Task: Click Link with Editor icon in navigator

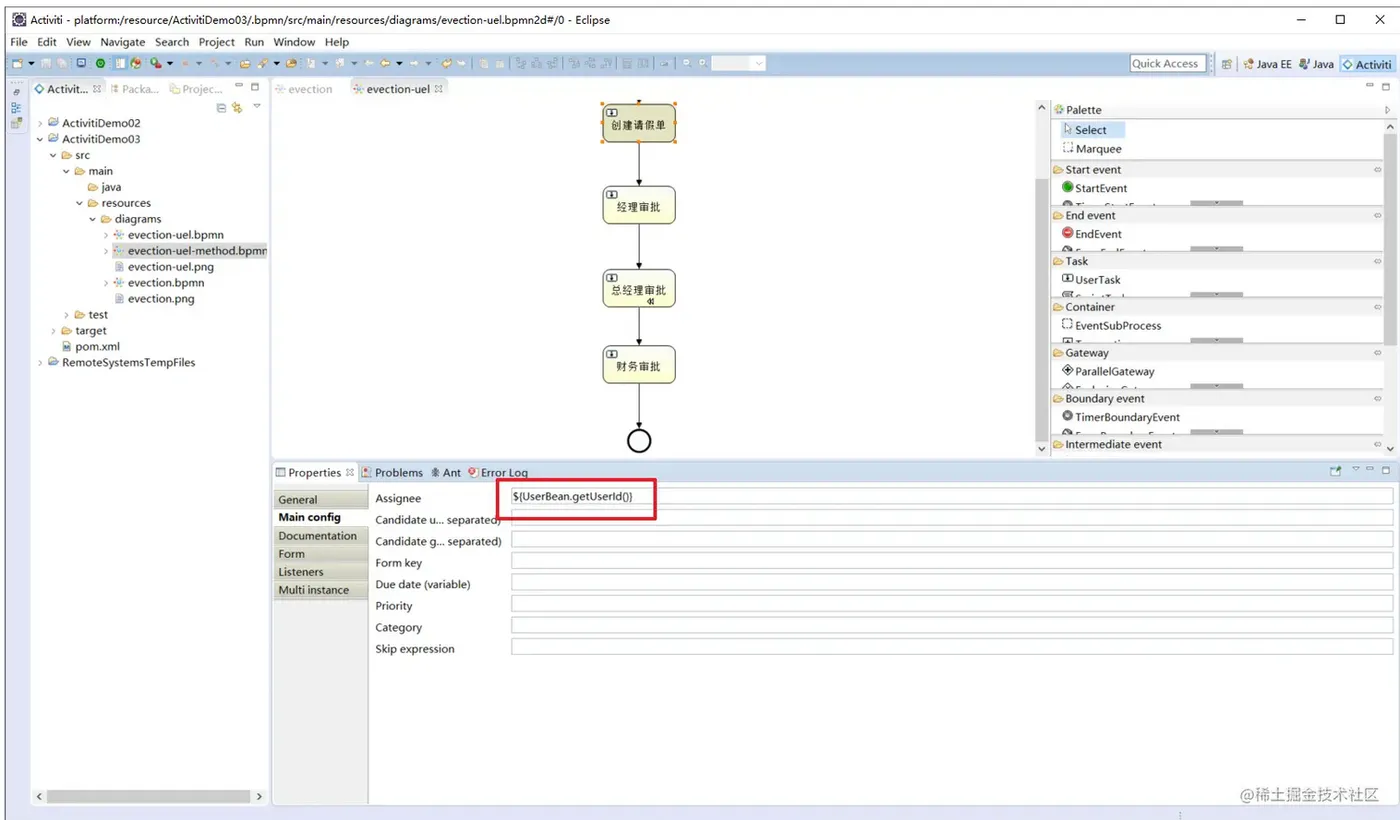Action: [237, 108]
